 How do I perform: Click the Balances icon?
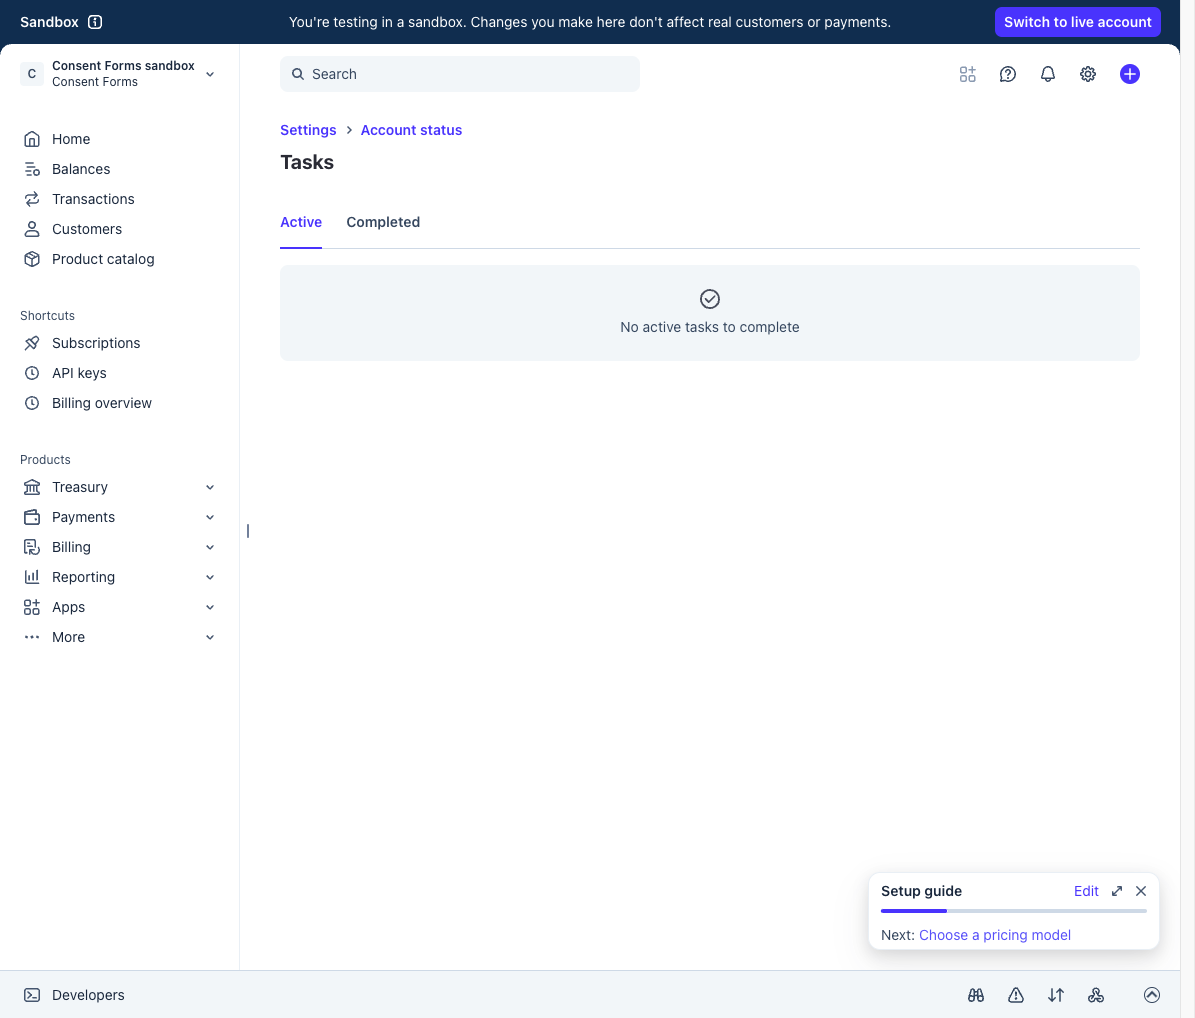[32, 169]
